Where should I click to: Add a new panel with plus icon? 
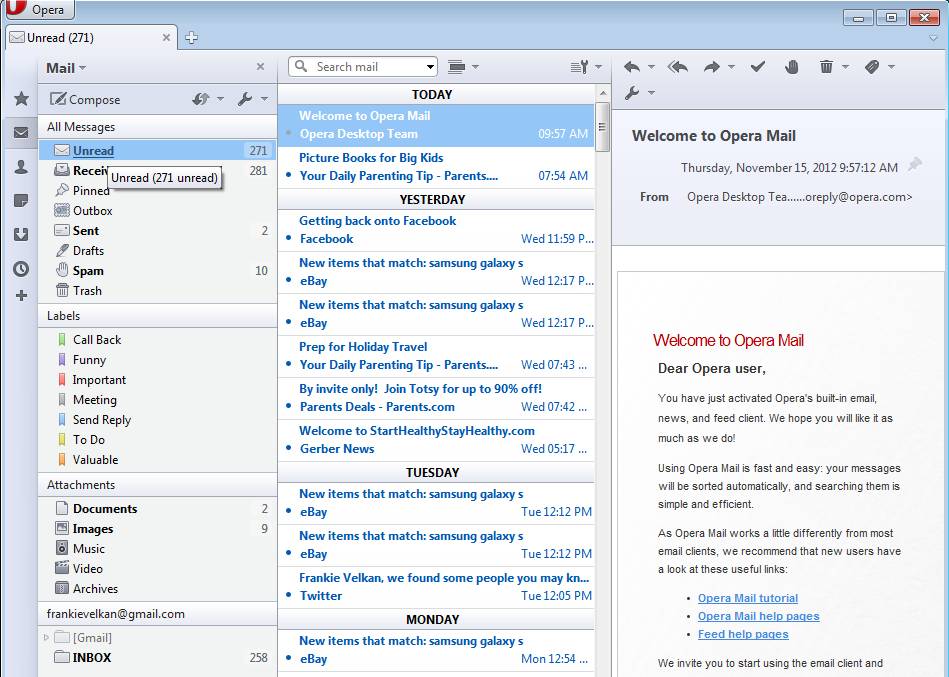pyautogui.click(x=21, y=296)
